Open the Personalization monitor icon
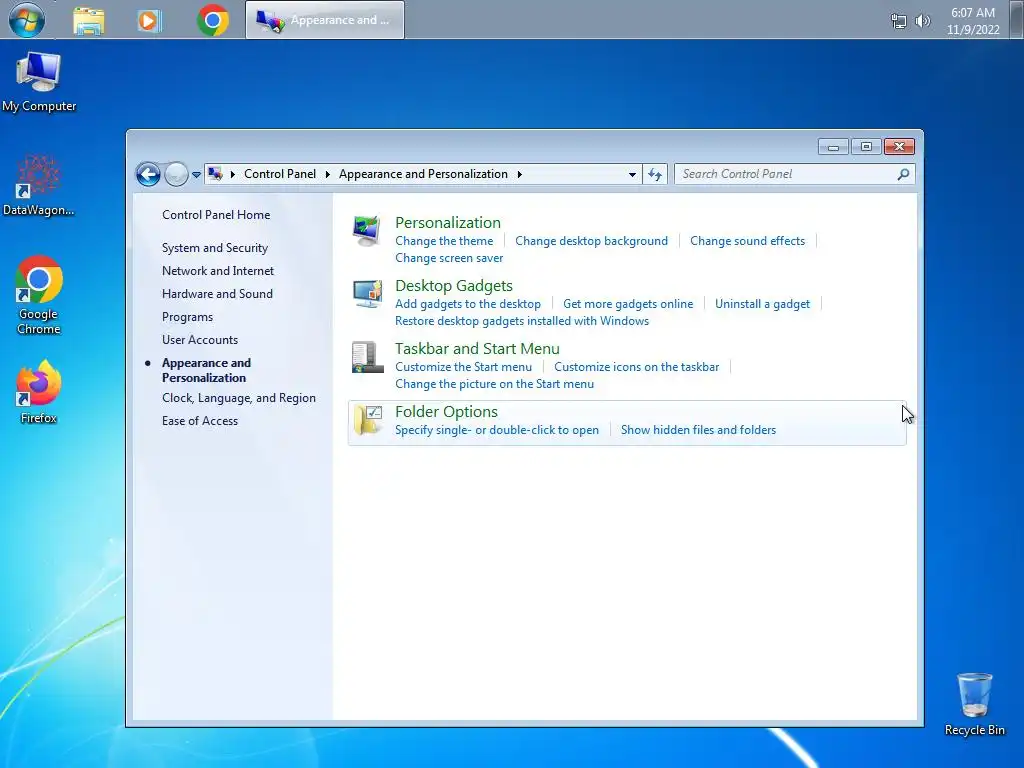 coord(366,231)
